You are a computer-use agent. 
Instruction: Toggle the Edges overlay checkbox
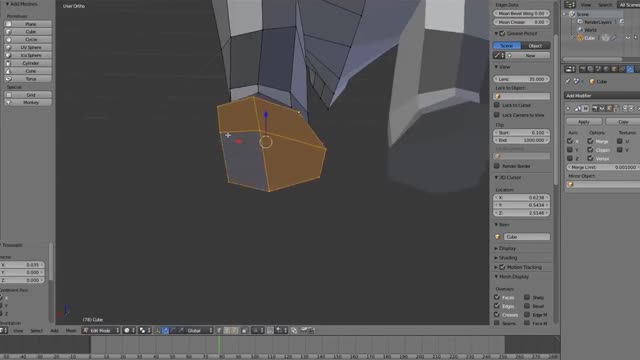(497, 306)
